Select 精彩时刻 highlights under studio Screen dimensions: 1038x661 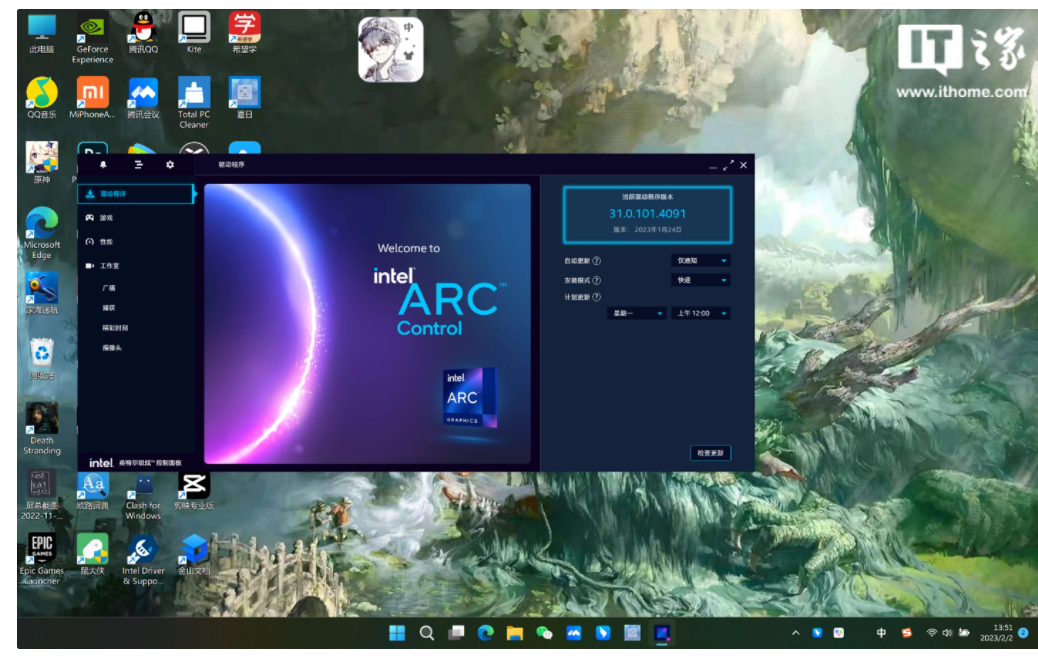click(115, 328)
